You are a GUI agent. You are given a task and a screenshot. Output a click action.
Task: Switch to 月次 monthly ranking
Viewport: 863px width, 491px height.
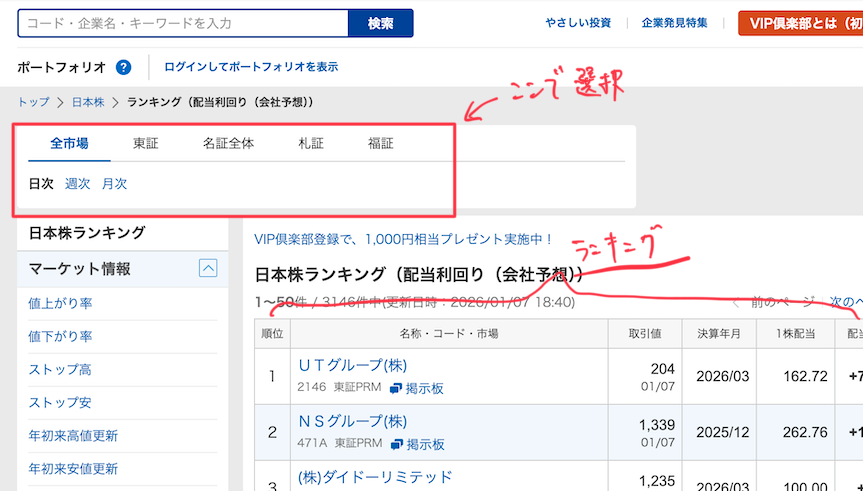pyautogui.click(x=114, y=183)
